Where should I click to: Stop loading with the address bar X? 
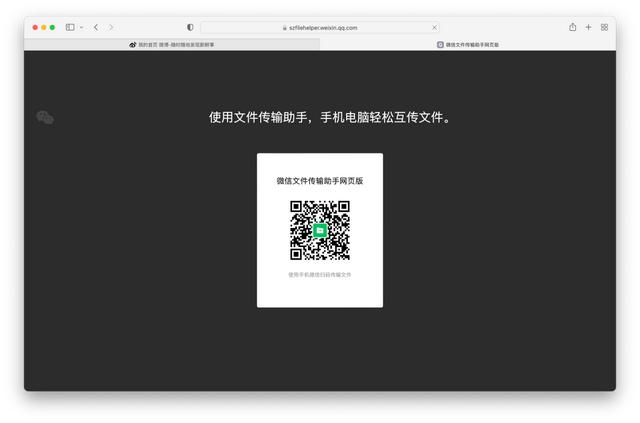click(434, 27)
